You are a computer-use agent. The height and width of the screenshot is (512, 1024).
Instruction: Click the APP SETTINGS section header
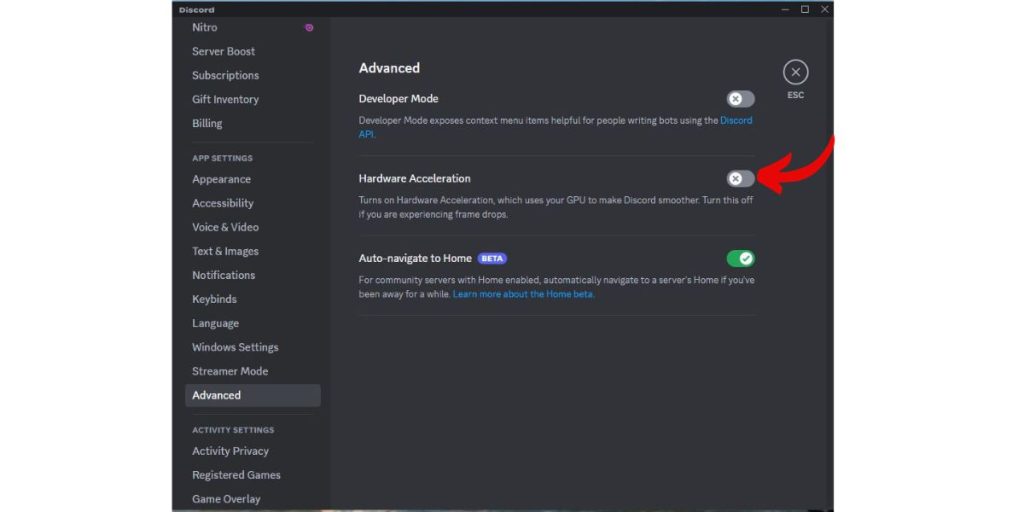pyautogui.click(x=222, y=158)
